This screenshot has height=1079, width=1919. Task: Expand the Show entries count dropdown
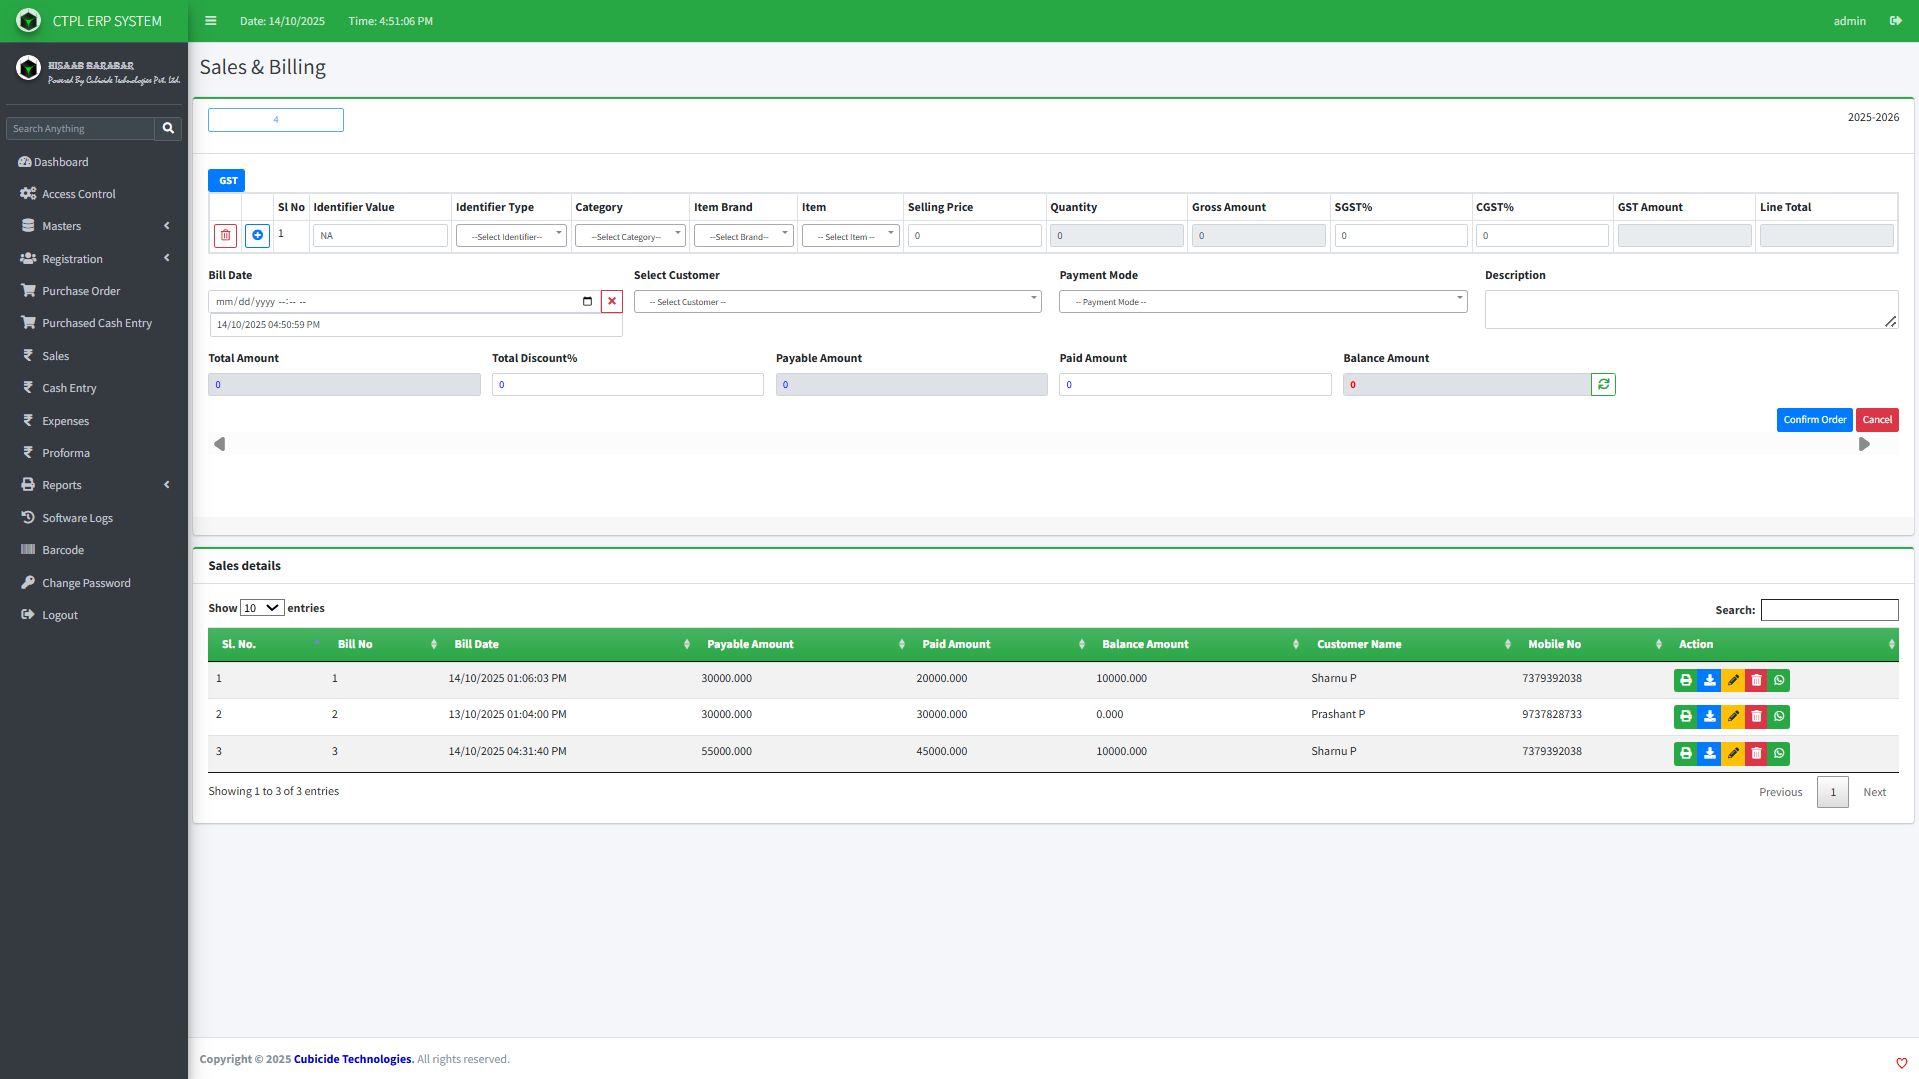pos(261,609)
